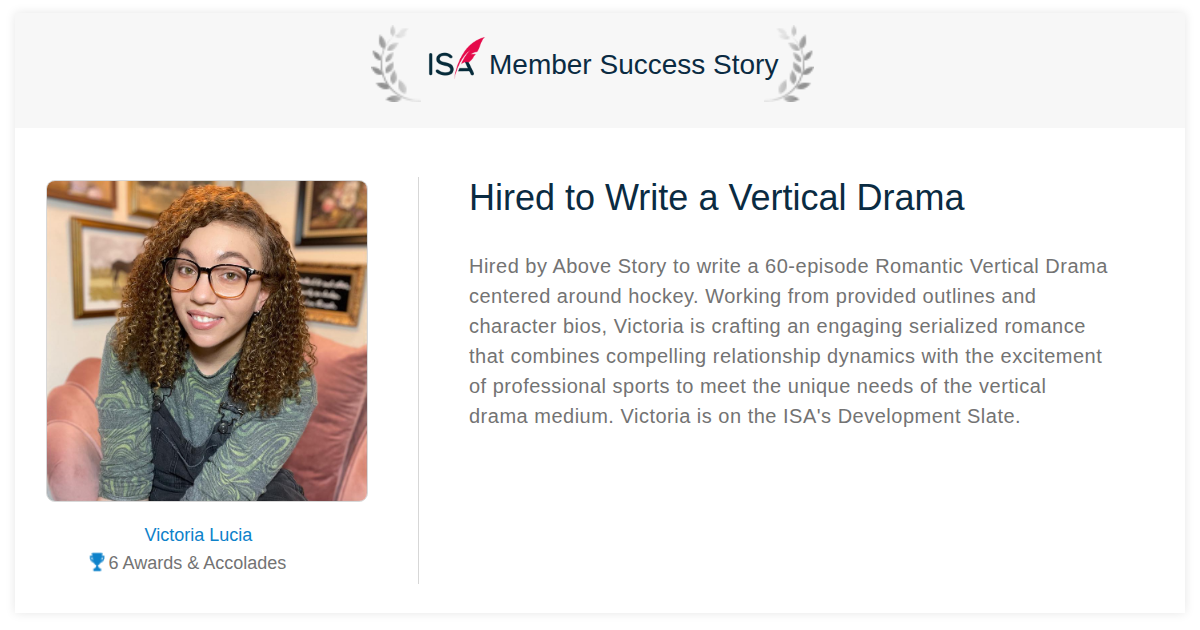Click the 6 Awards & Accolades text
The height and width of the screenshot is (630, 1200).
pyautogui.click(x=197, y=563)
